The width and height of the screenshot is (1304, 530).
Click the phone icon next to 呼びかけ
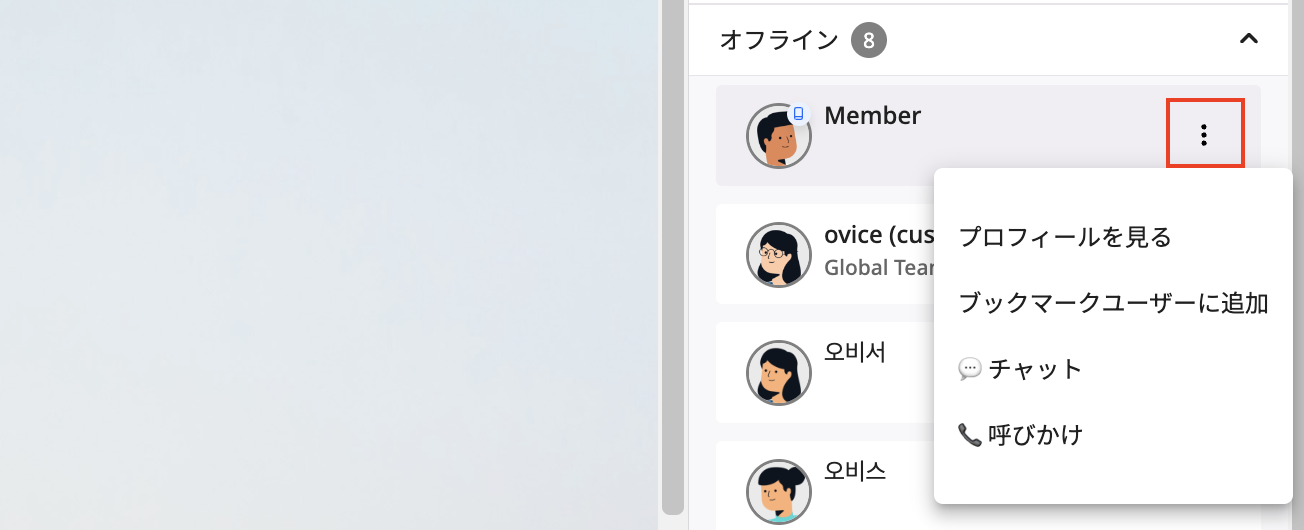click(969, 435)
